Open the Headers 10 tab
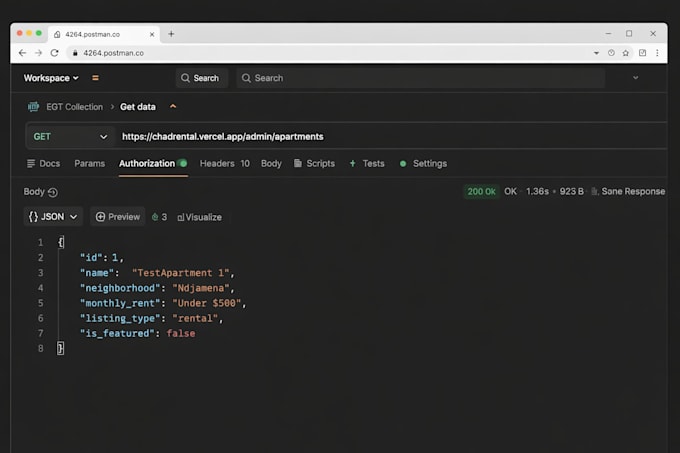Viewport: 680px width, 453px height. point(225,163)
